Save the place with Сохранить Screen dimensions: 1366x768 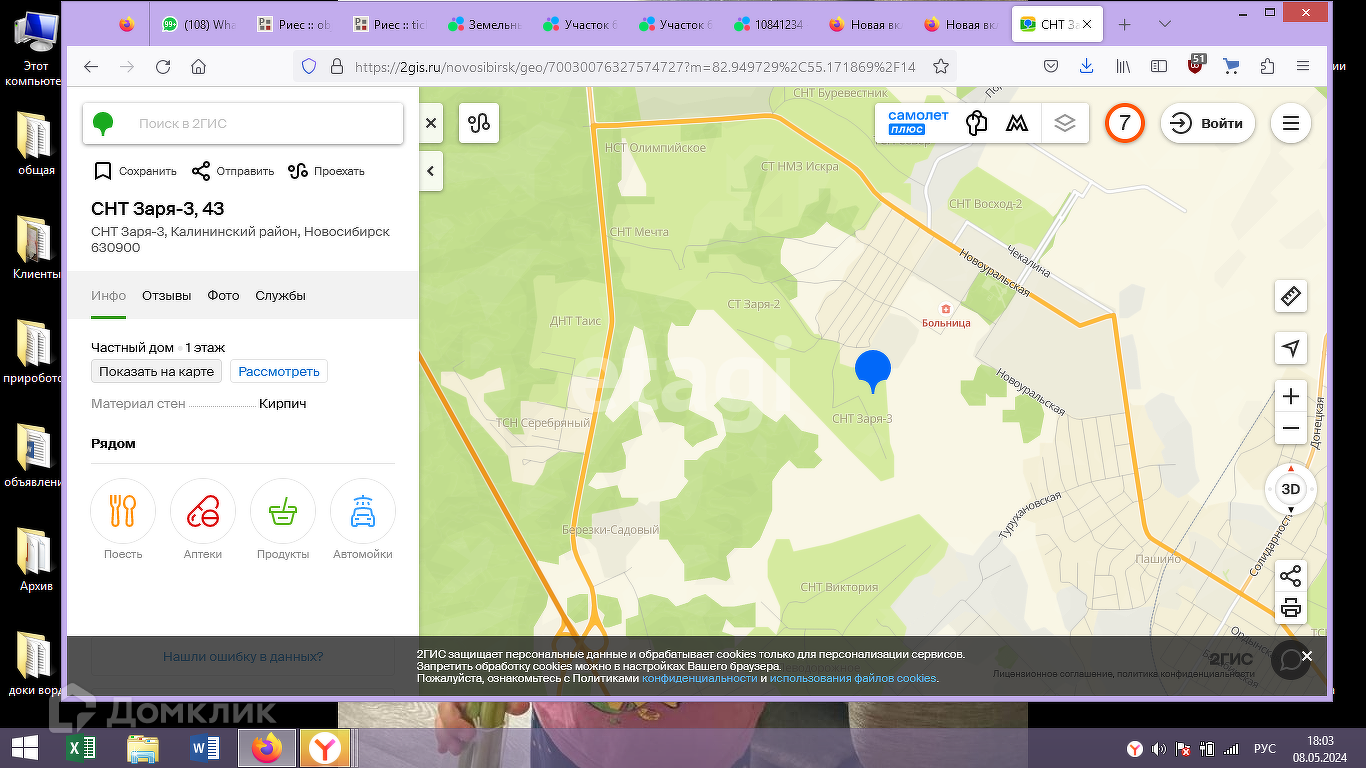point(135,171)
